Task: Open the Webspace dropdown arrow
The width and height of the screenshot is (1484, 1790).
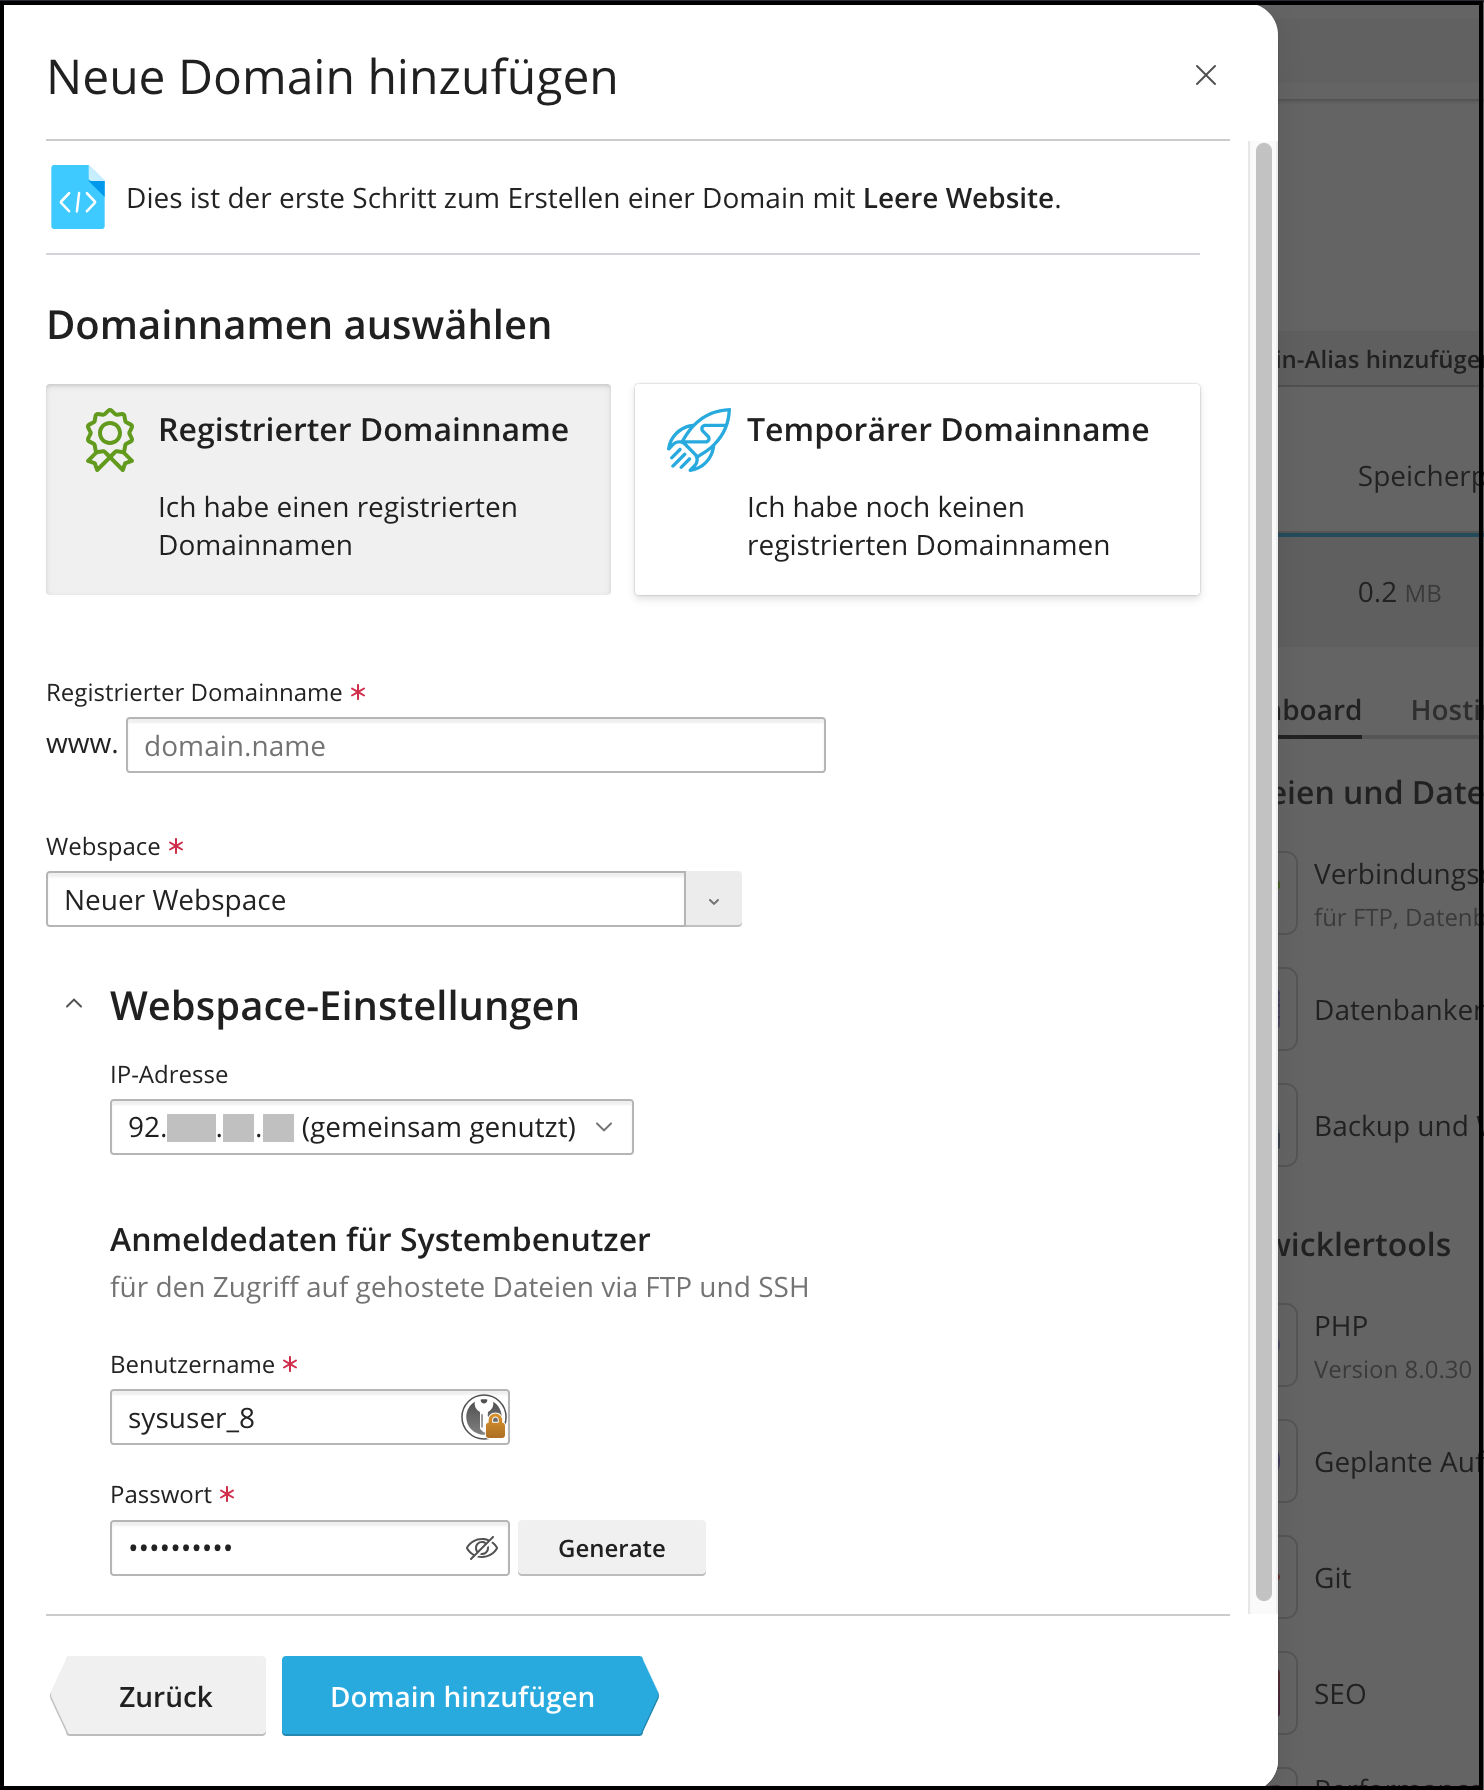Action: tap(713, 900)
